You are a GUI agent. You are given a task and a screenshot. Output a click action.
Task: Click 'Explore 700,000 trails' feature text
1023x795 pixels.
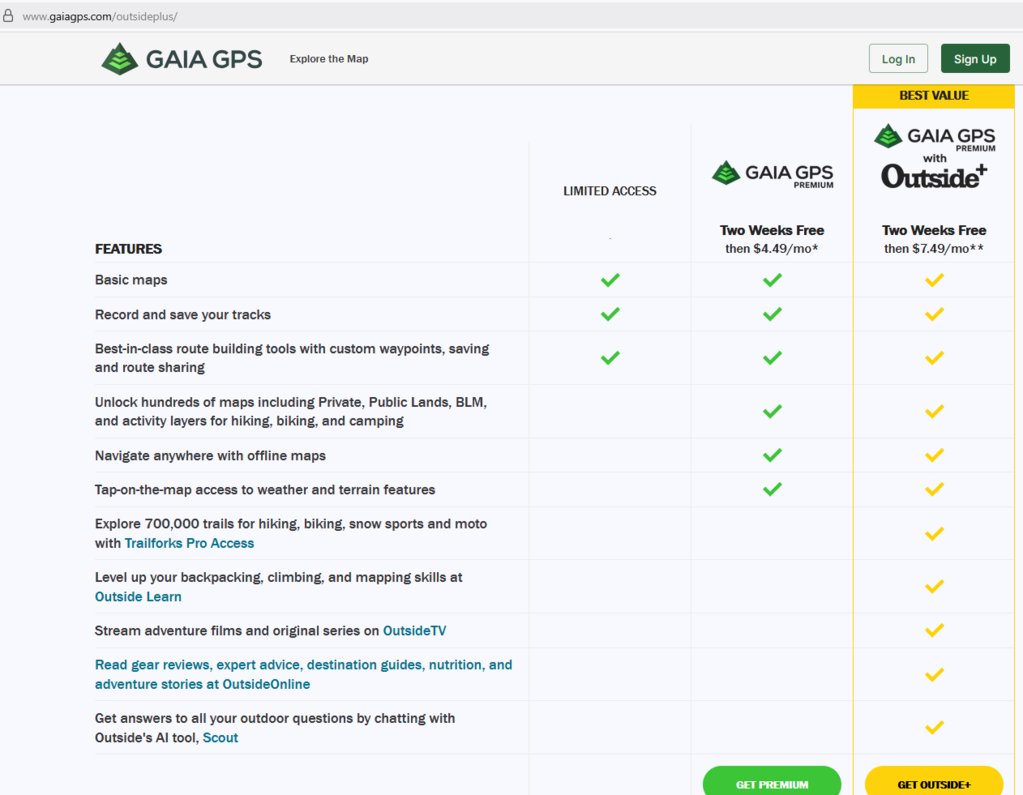(291, 533)
